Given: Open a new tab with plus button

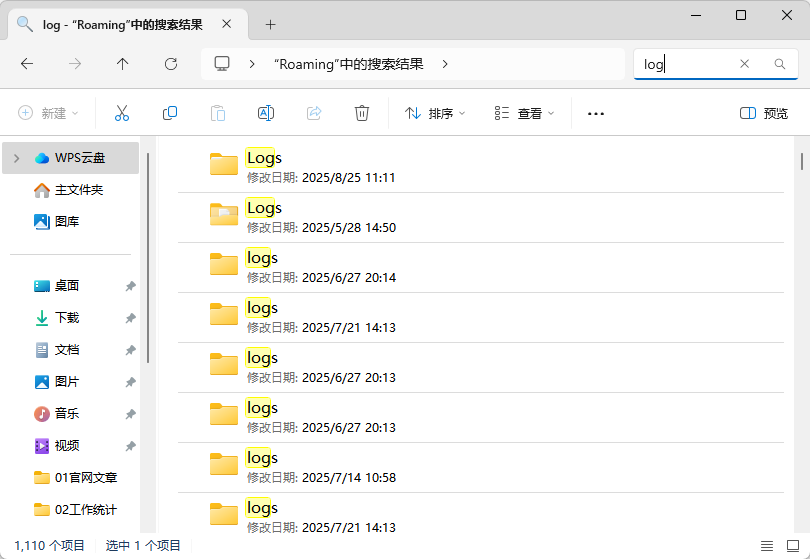Looking at the screenshot, I should tap(271, 25).
